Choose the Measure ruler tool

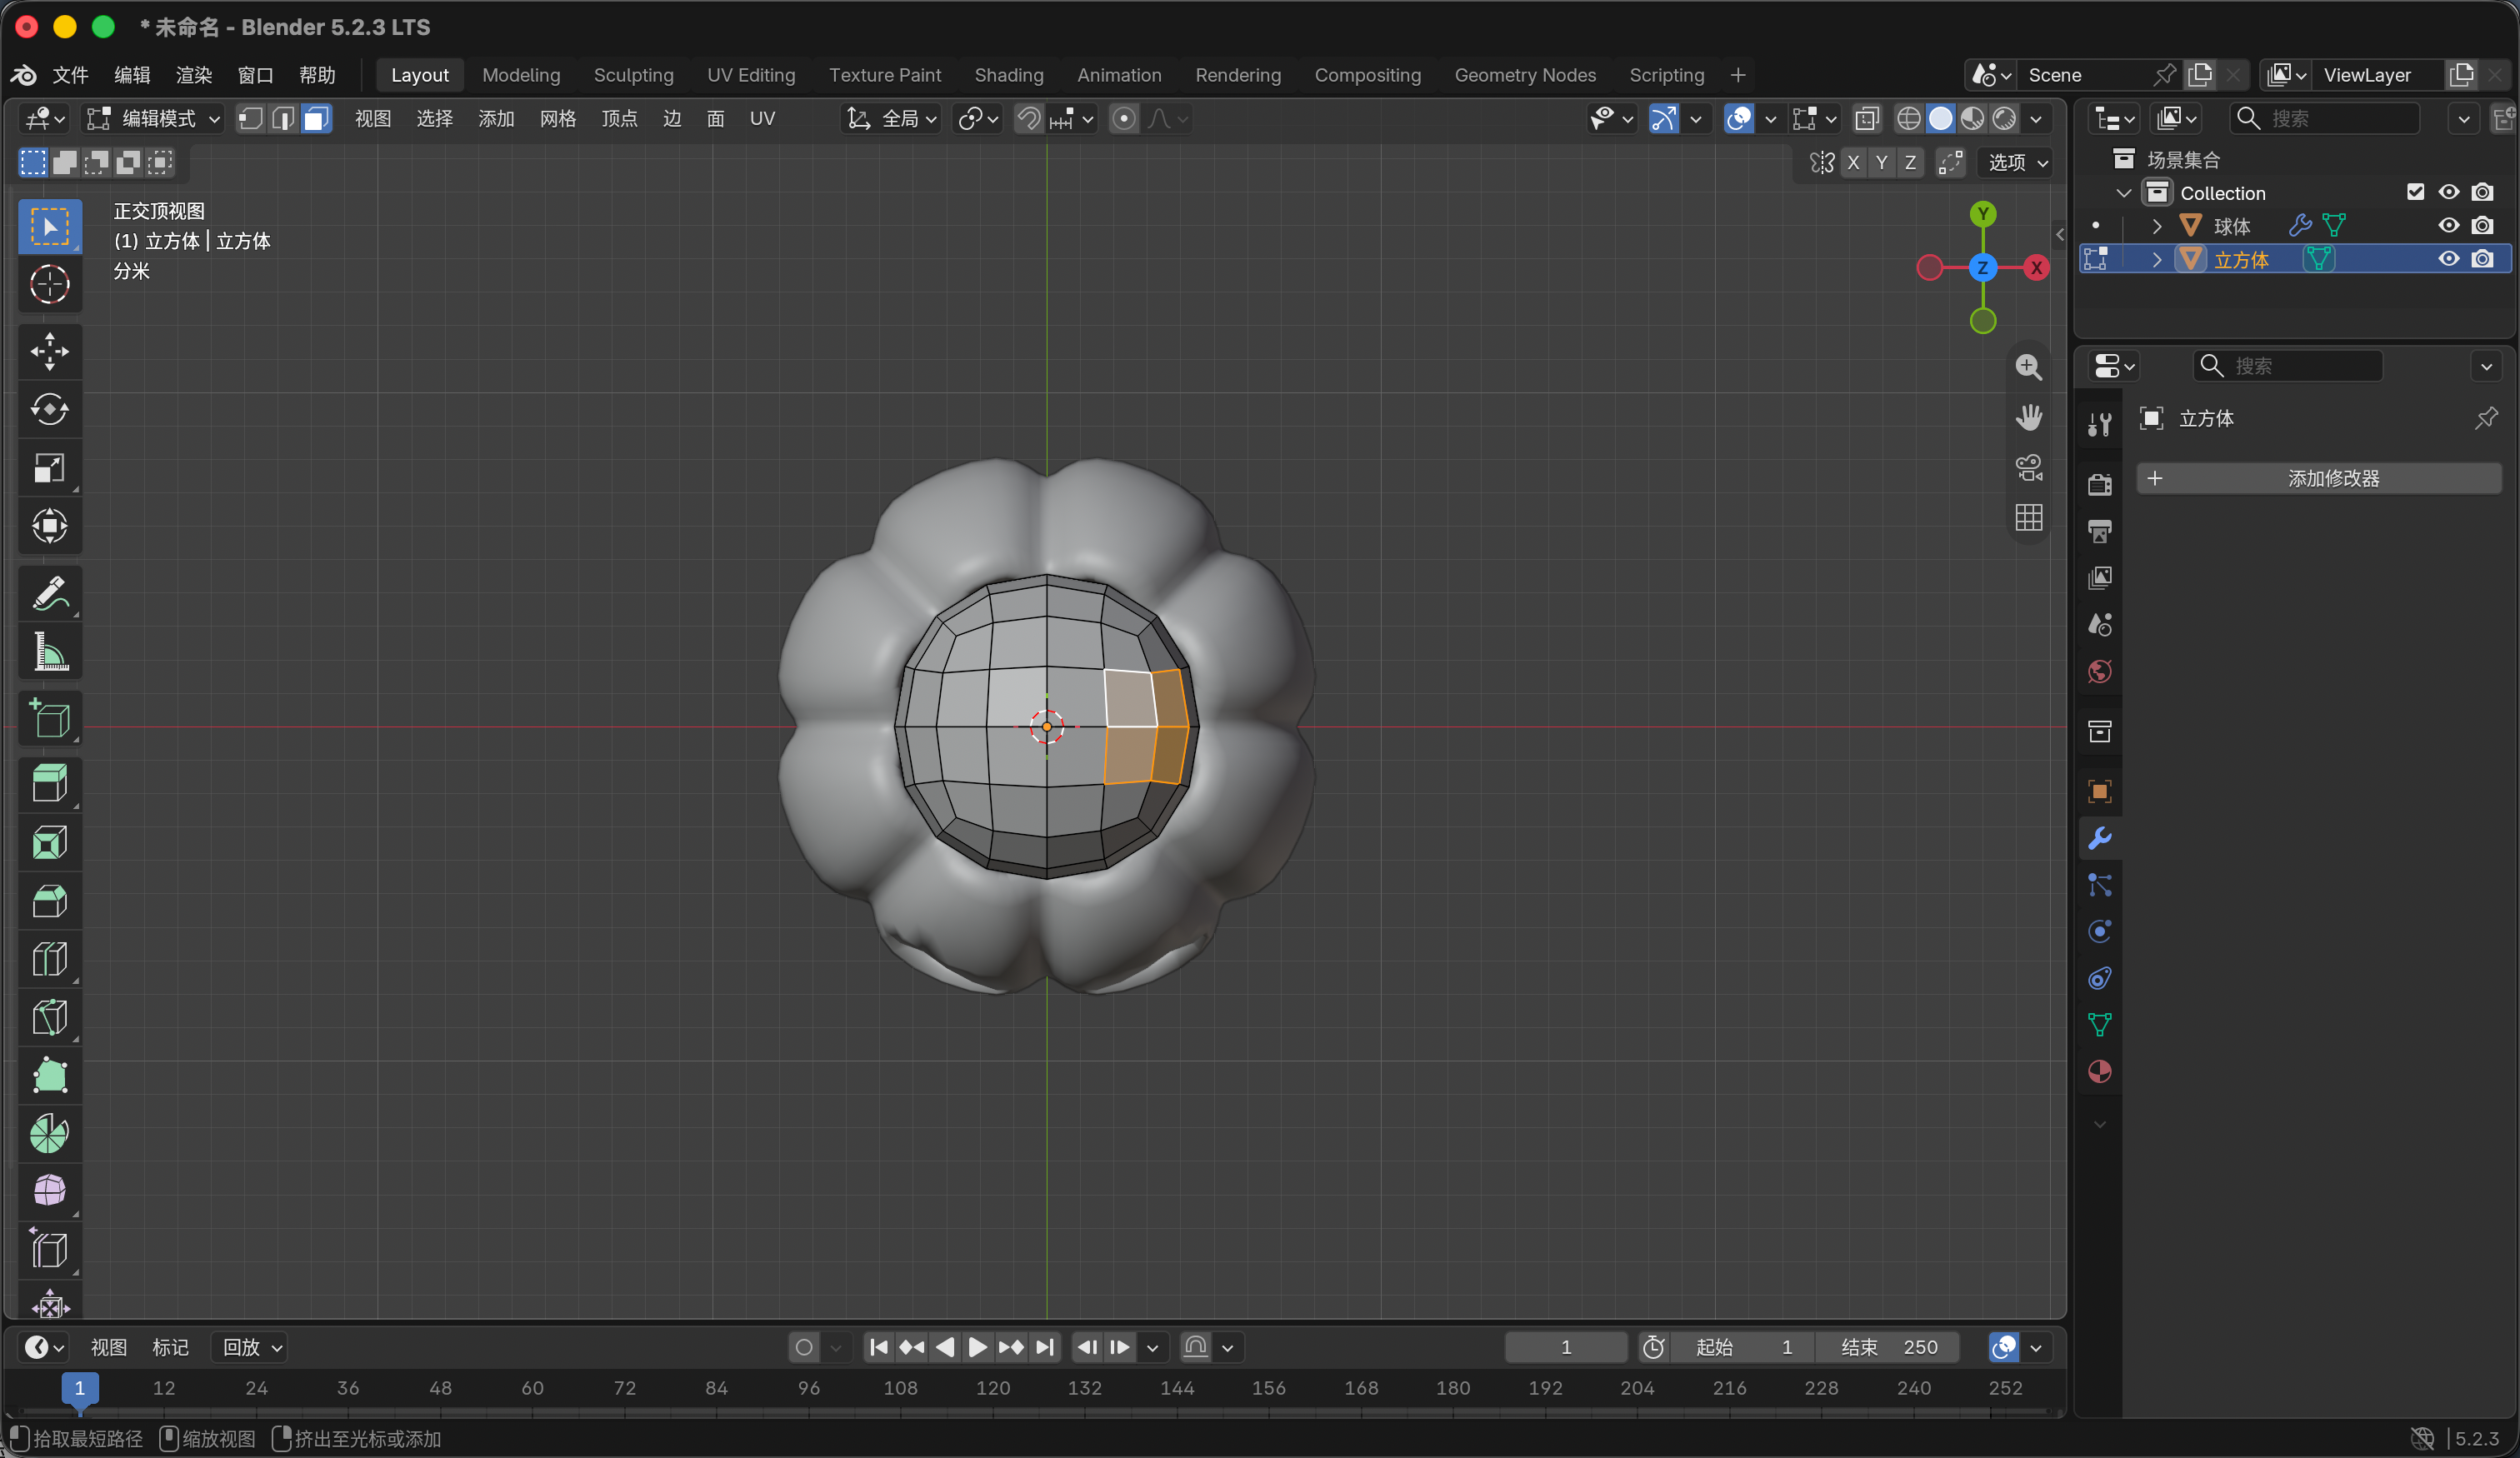pyautogui.click(x=49, y=652)
